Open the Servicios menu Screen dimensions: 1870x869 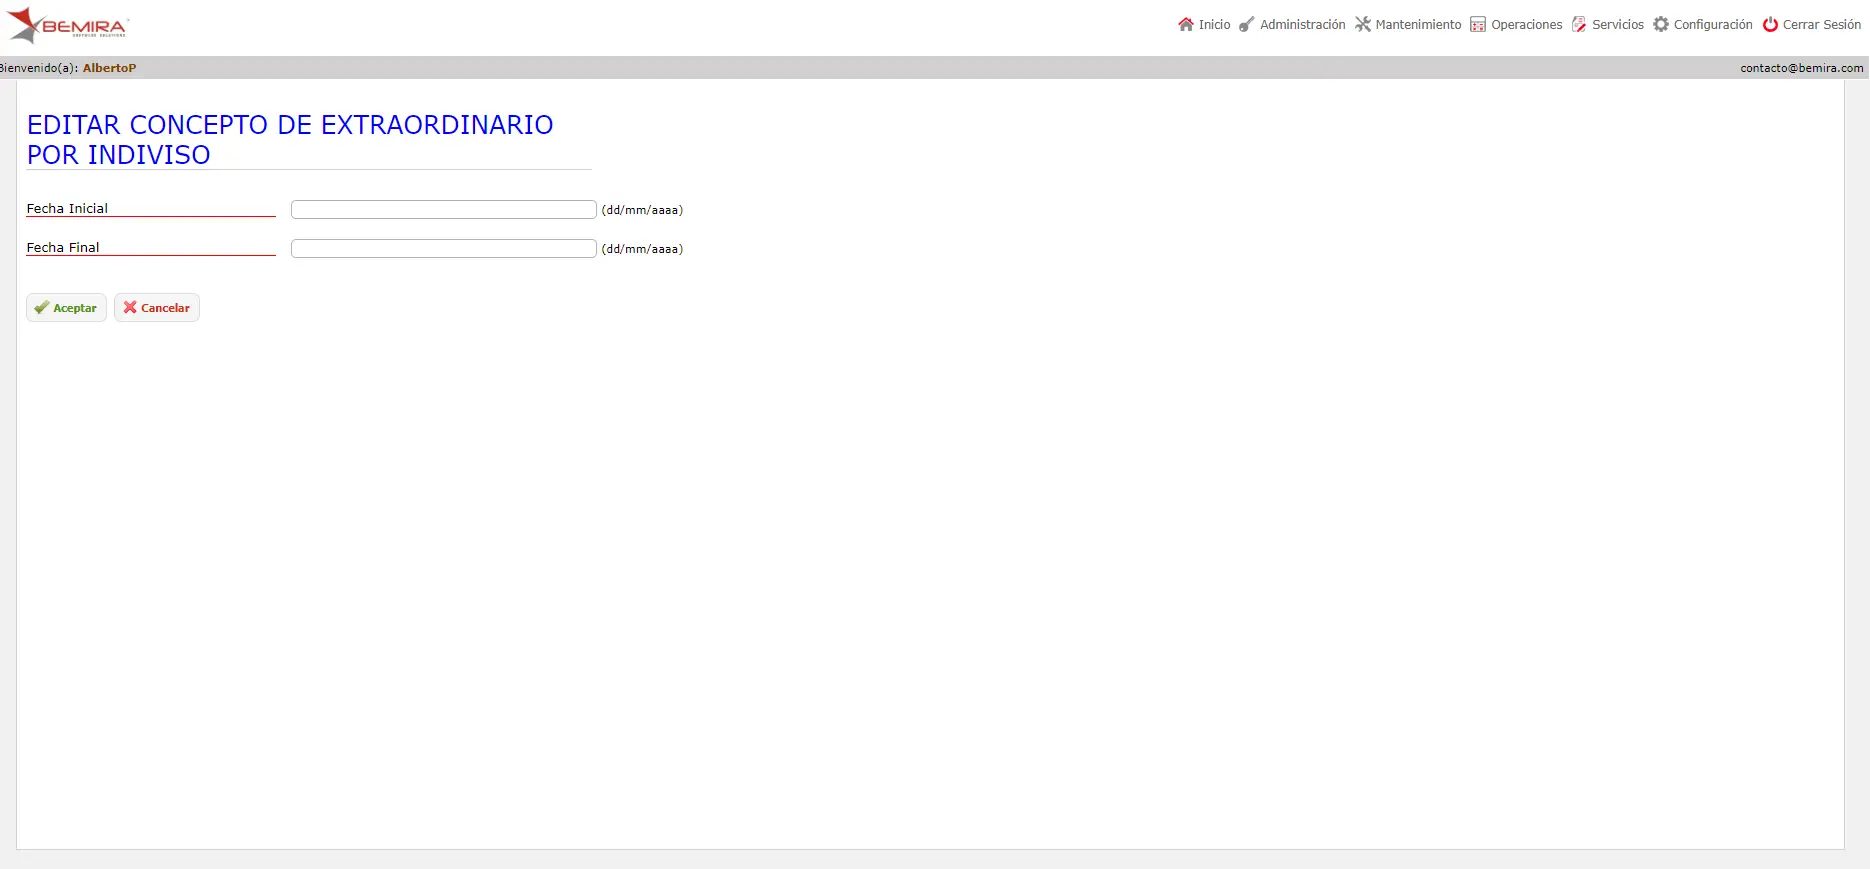[1618, 24]
